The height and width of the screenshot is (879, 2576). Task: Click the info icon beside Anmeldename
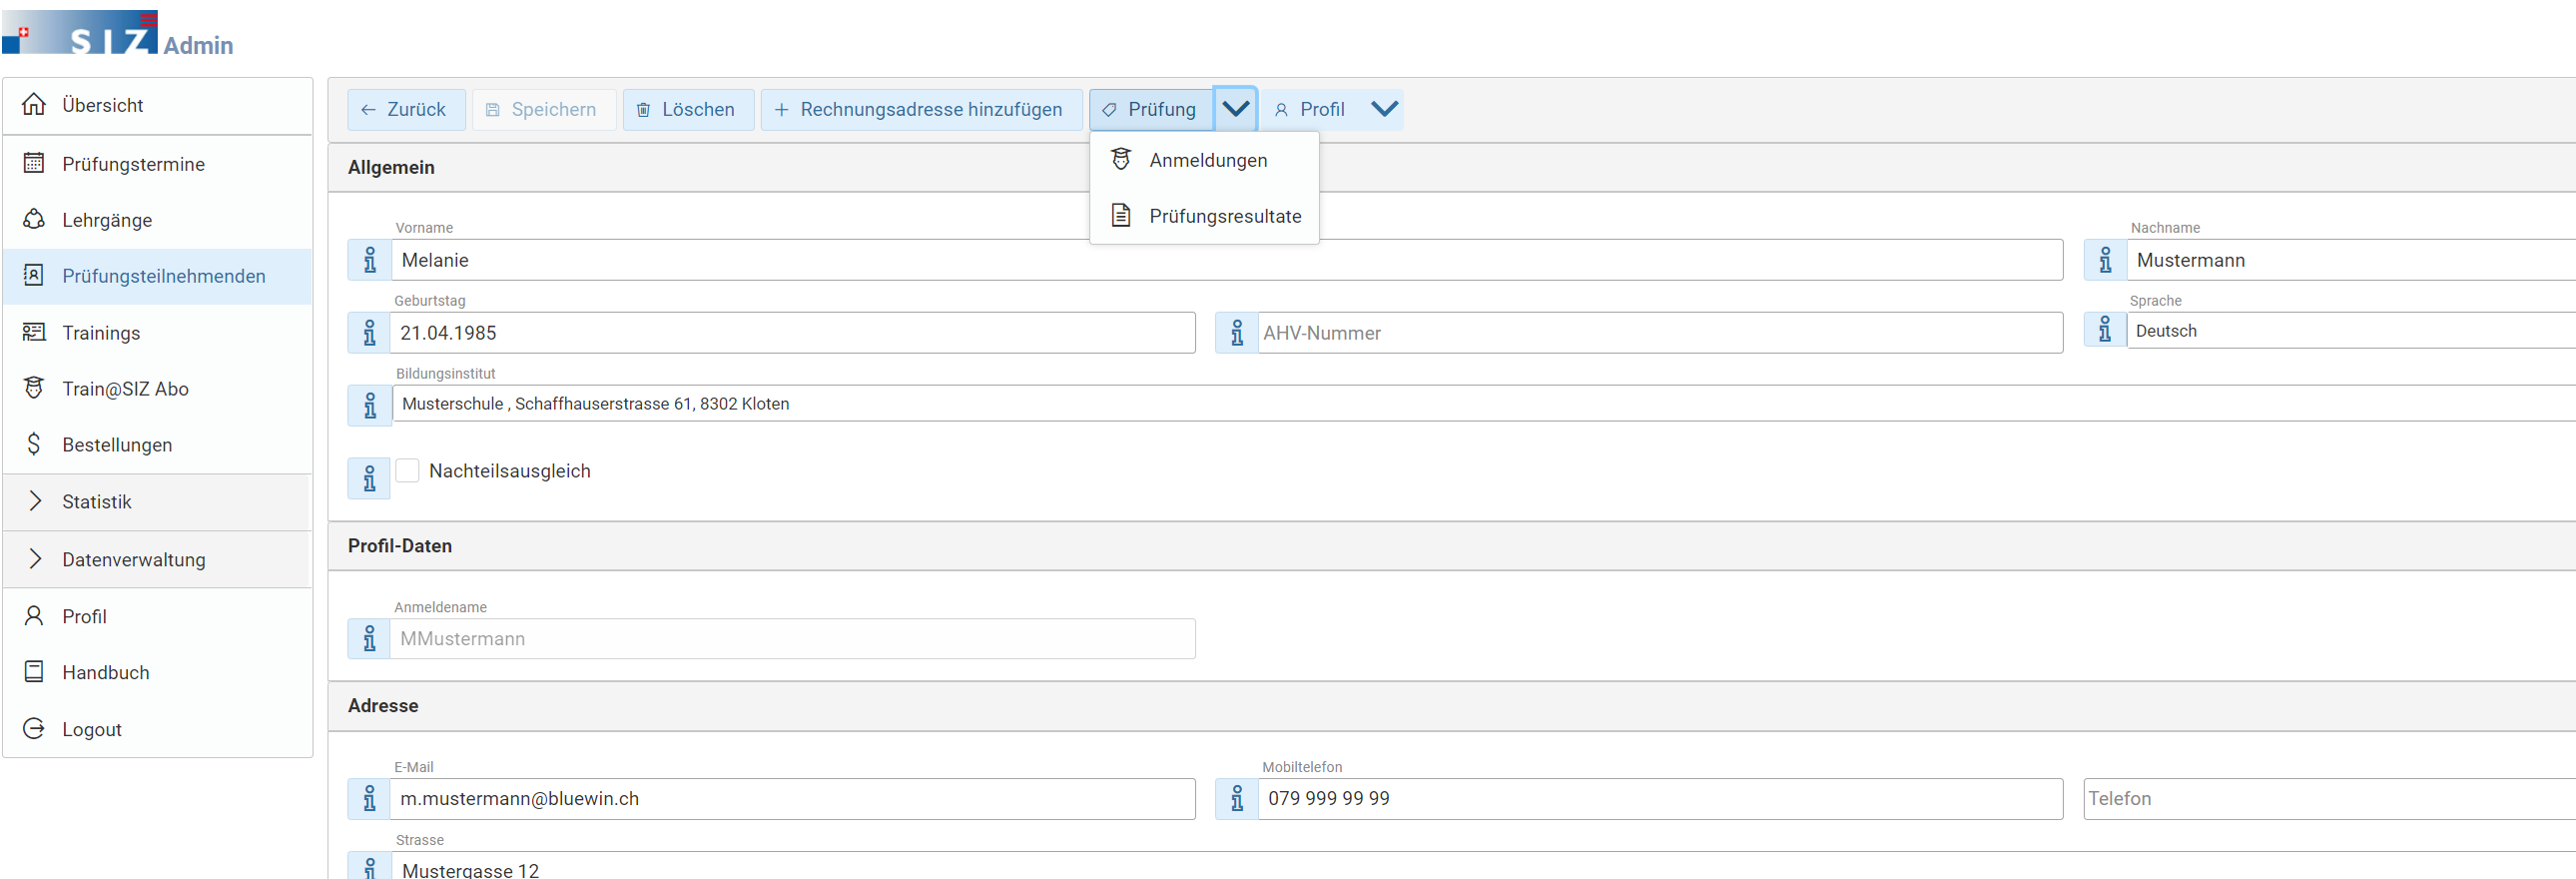pyautogui.click(x=369, y=638)
